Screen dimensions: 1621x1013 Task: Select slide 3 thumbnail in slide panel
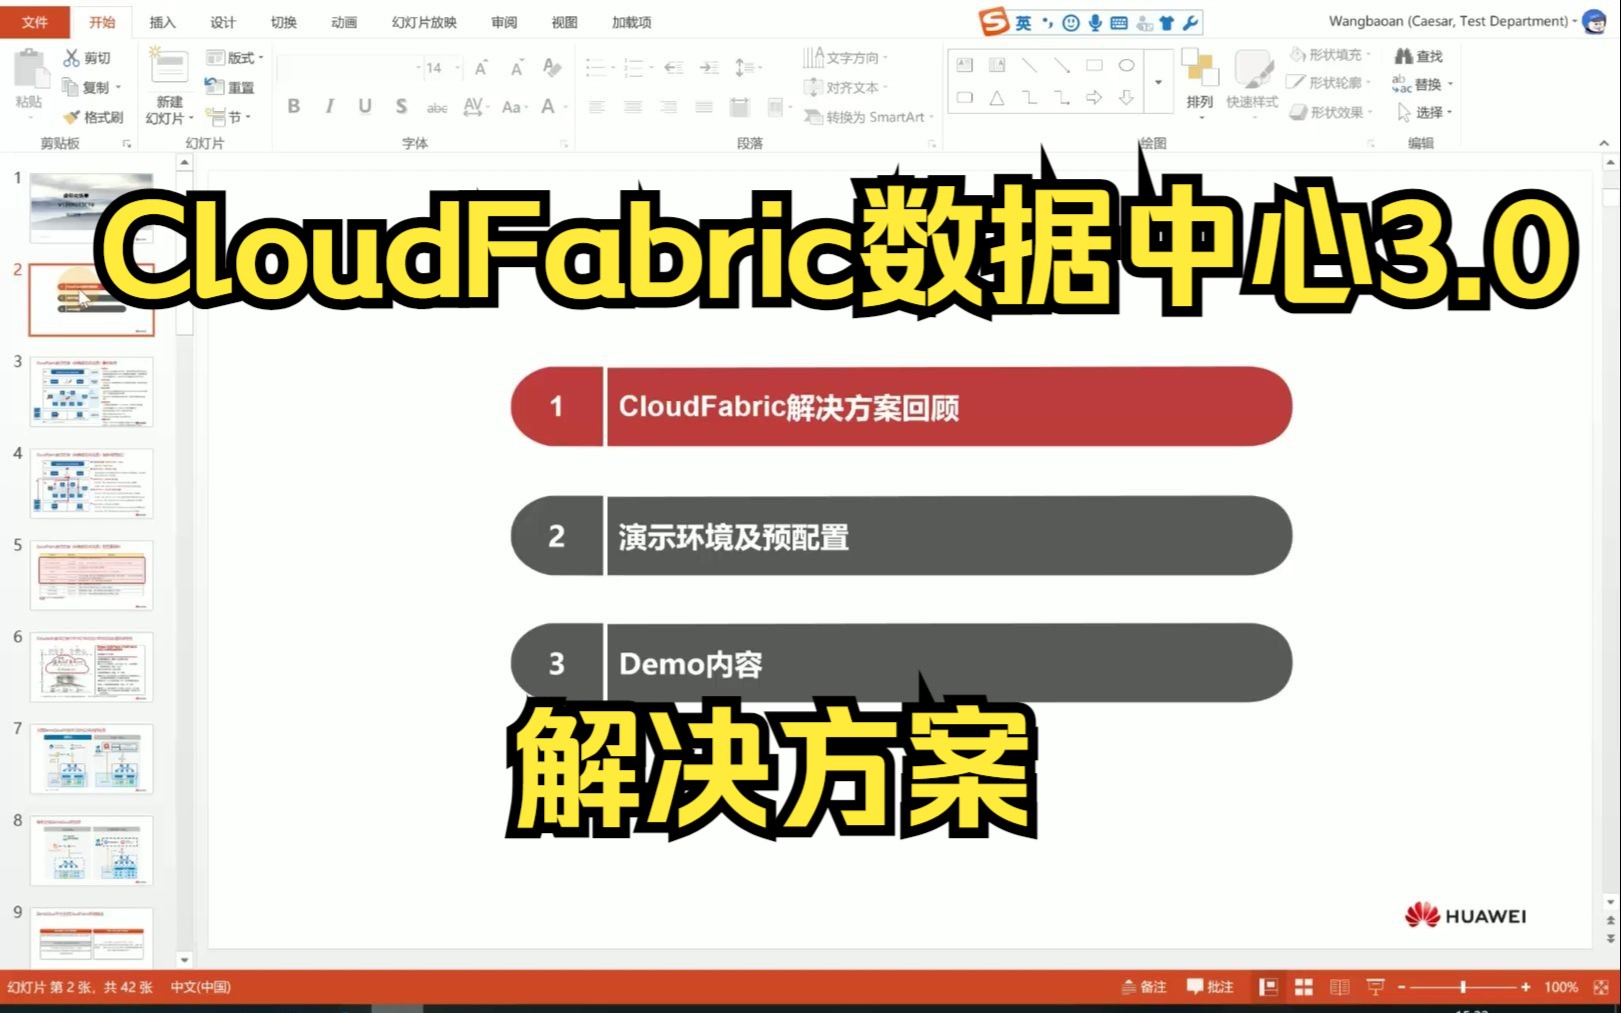click(x=92, y=392)
